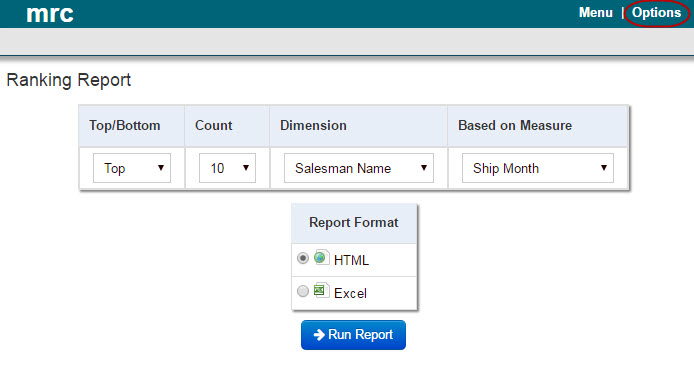The height and width of the screenshot is (372, 694).
Task: Click the mrc logo in header
Action: click(50, 14)
